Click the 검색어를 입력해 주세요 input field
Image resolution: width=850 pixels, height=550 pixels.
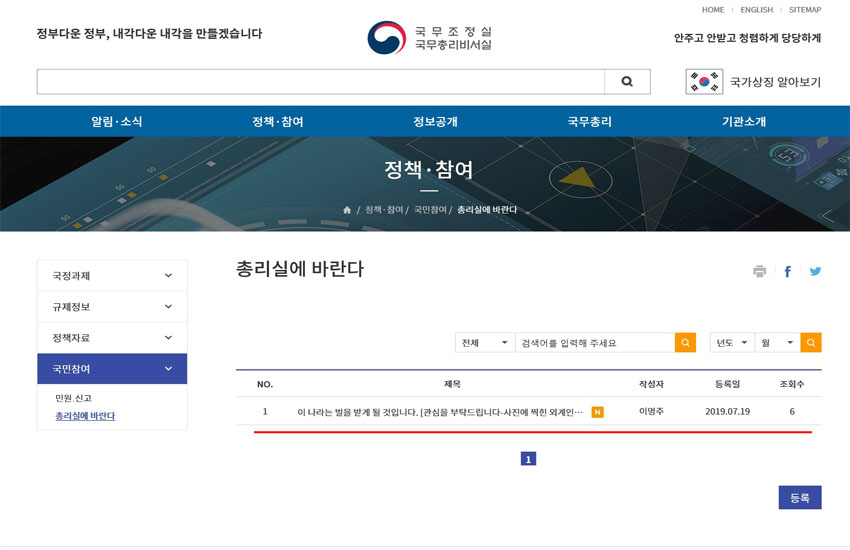[594, 343]
